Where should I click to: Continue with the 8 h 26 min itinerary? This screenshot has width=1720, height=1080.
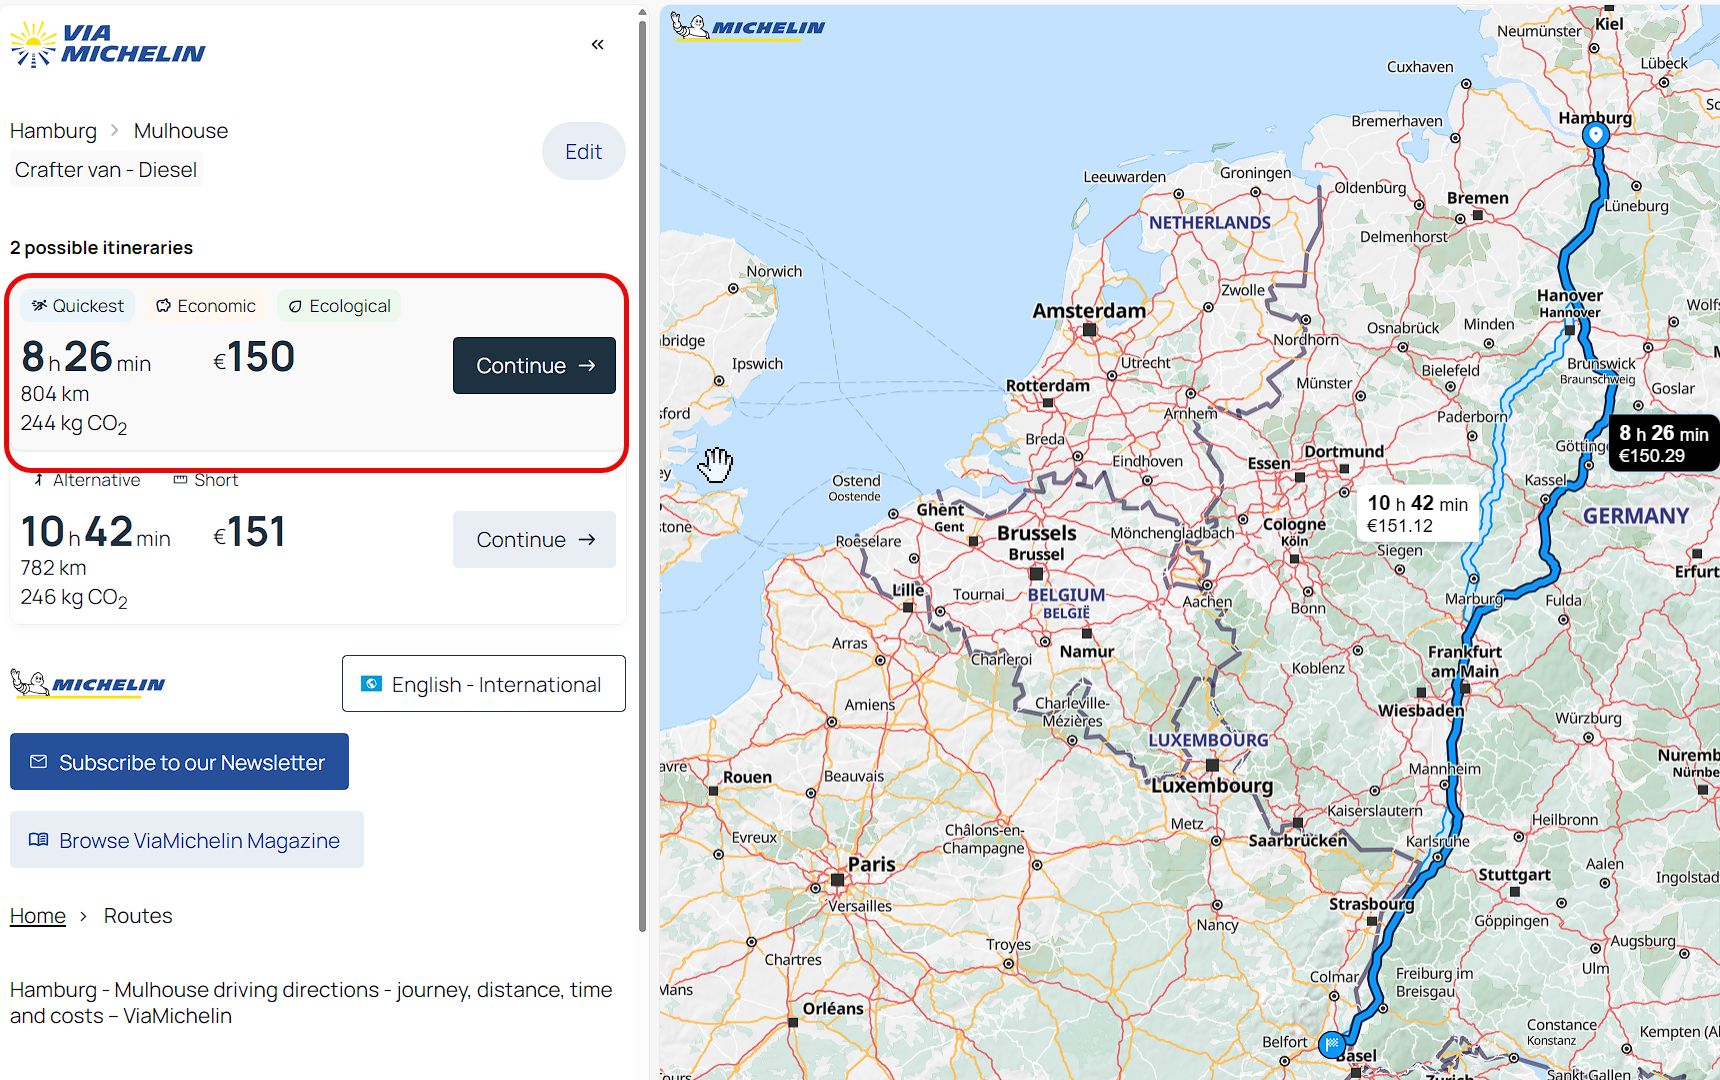534,365
